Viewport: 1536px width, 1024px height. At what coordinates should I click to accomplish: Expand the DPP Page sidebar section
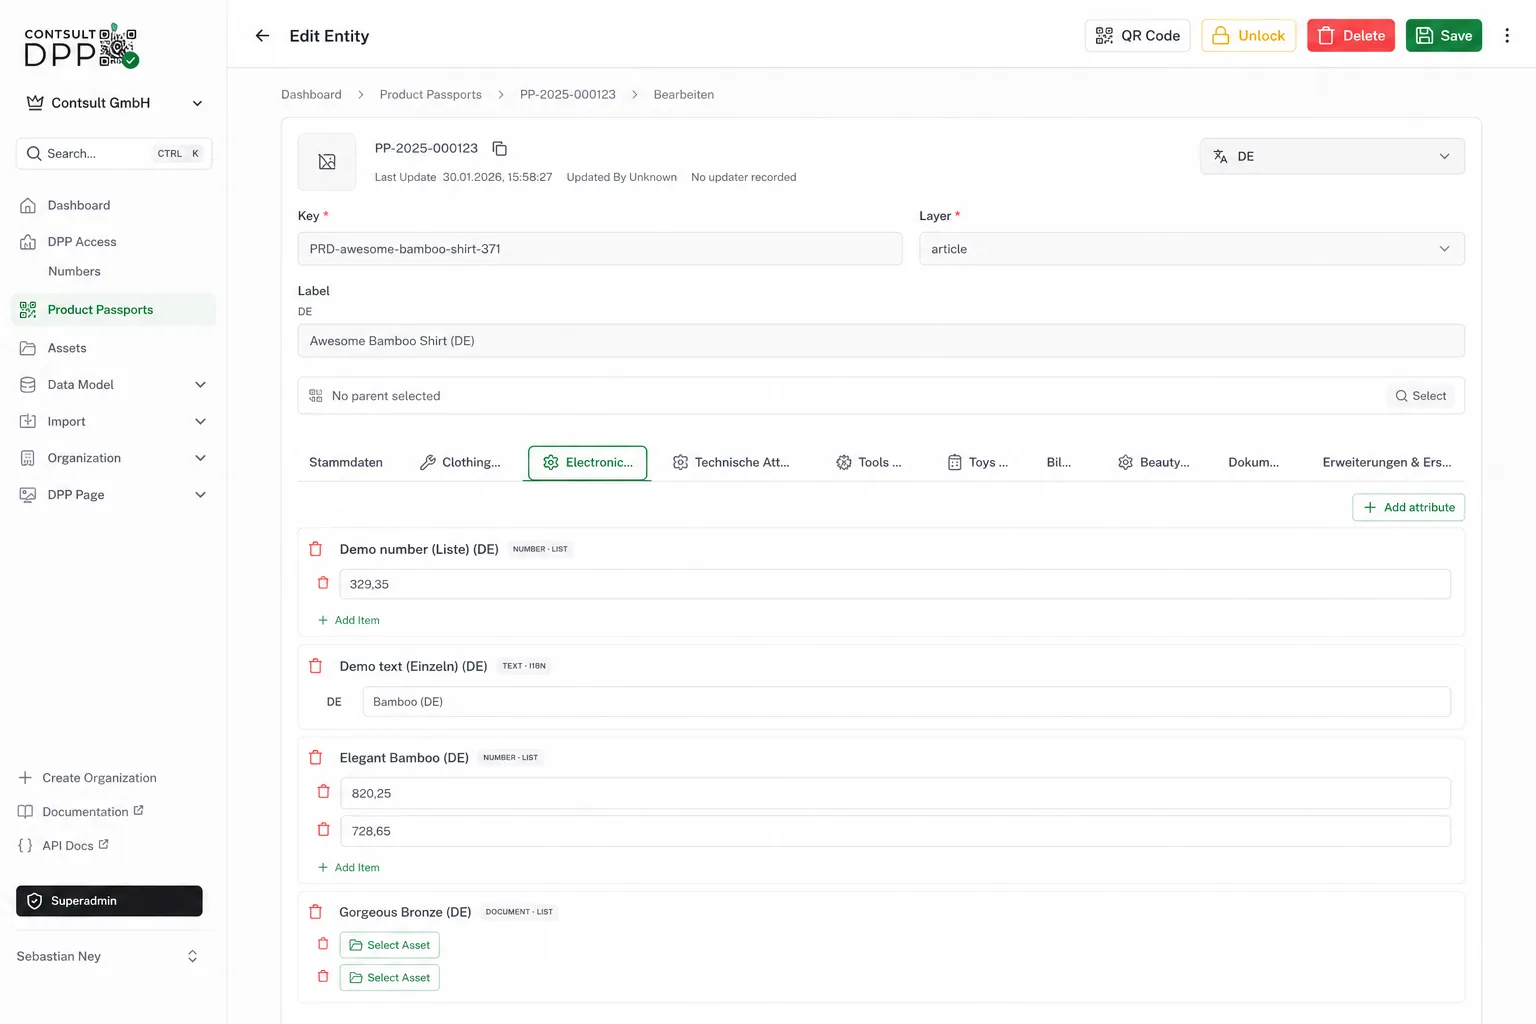[x=113, y=495]
